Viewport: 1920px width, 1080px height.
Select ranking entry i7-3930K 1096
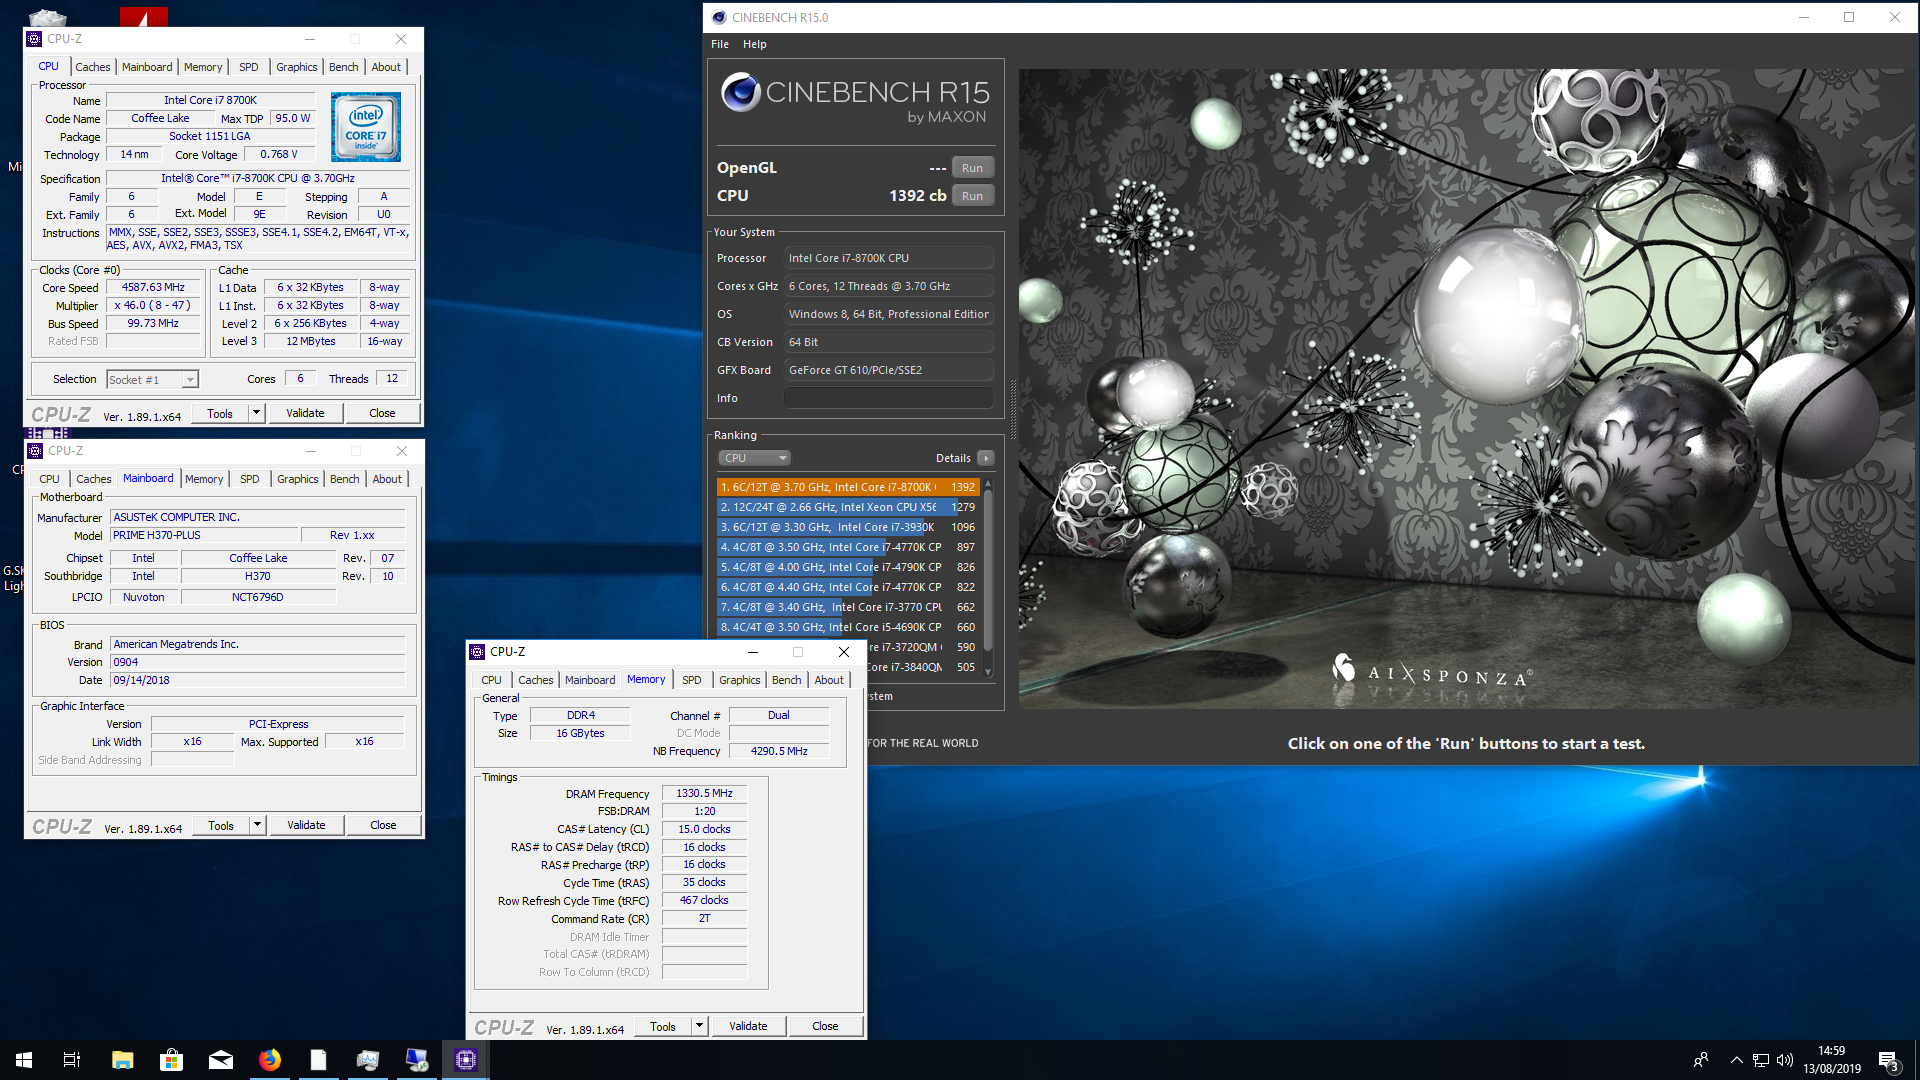(847, 527)
